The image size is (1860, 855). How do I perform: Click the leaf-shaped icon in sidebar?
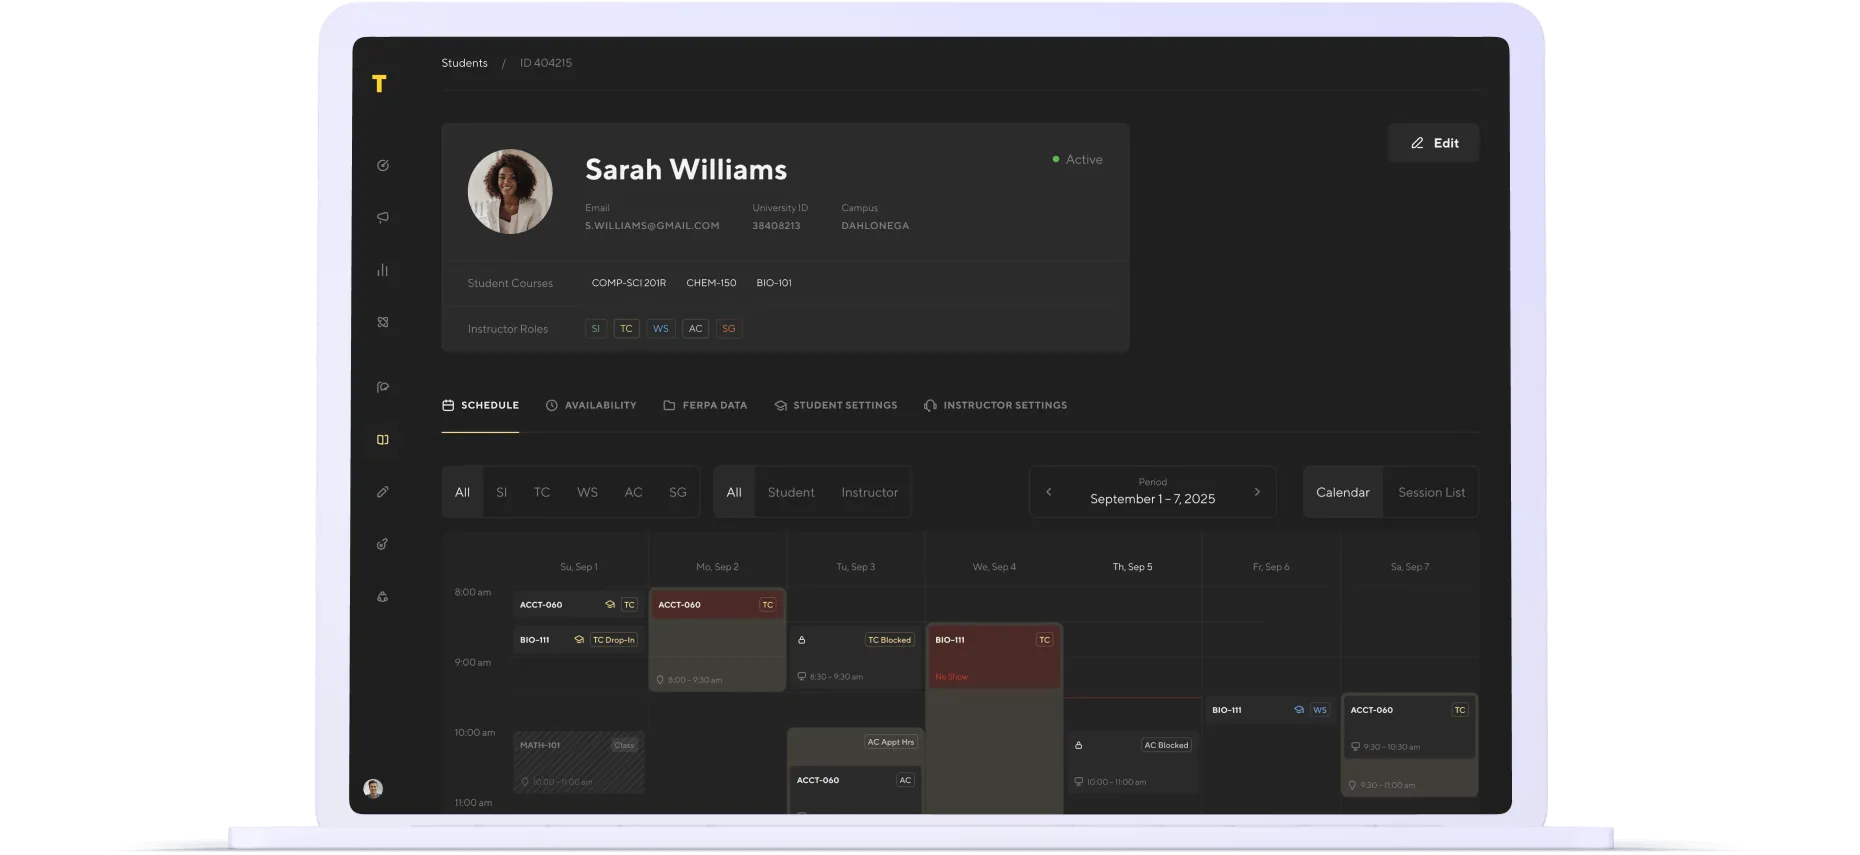pos(382,387)
